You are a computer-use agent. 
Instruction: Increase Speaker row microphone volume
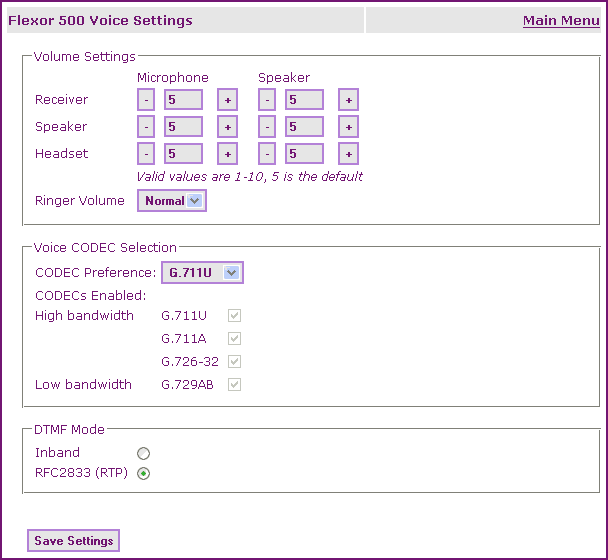228,126
